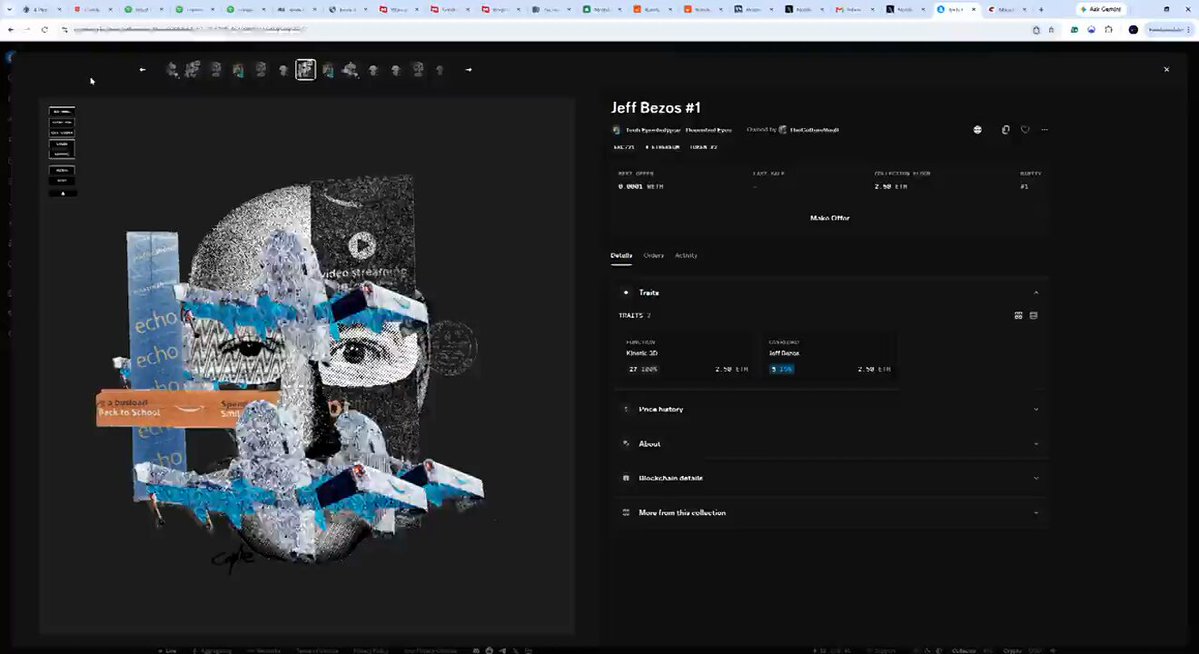Open the Activity tab
Screen dimensions: 1199x654
686,255
